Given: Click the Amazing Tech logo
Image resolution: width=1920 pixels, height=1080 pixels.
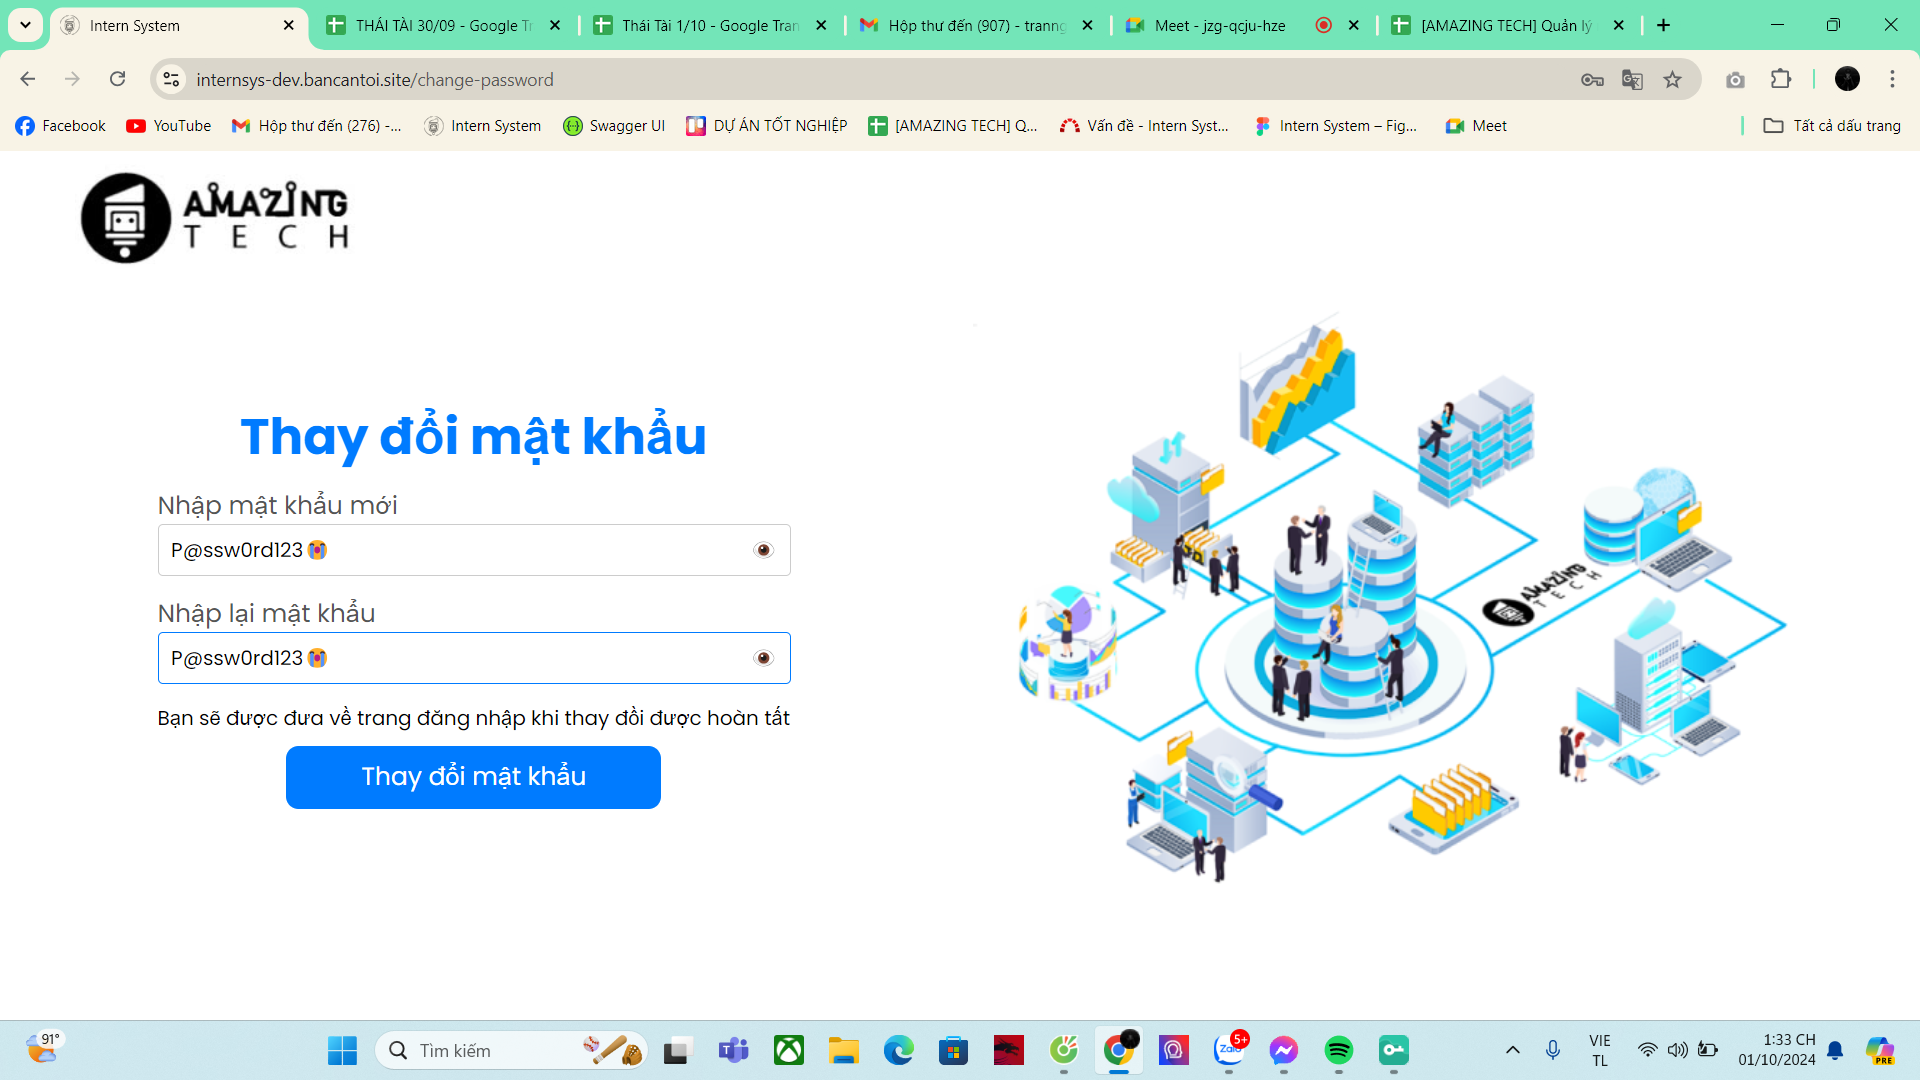Looking at the screenshot, I should 215,217.
